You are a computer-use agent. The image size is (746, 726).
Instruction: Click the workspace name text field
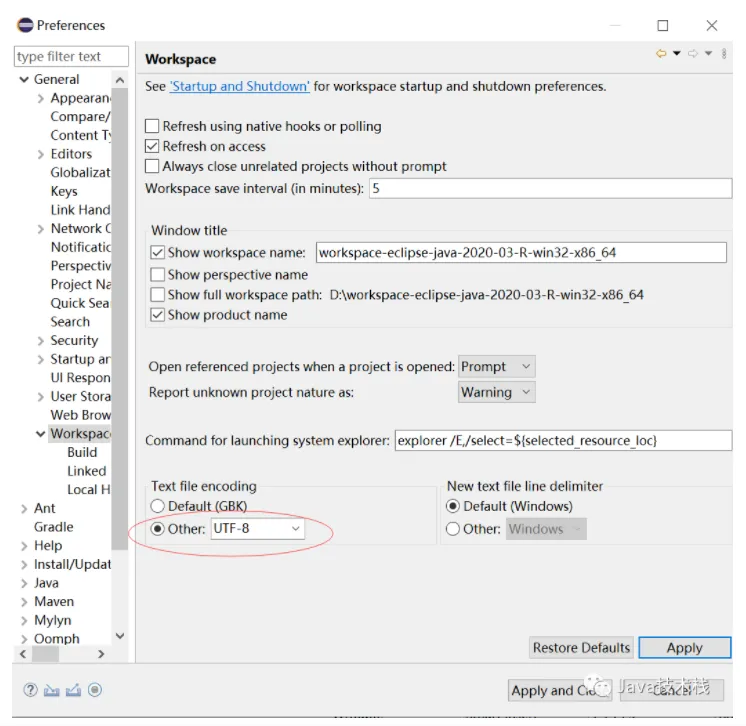pyautogui.click(x=521, y=252)
